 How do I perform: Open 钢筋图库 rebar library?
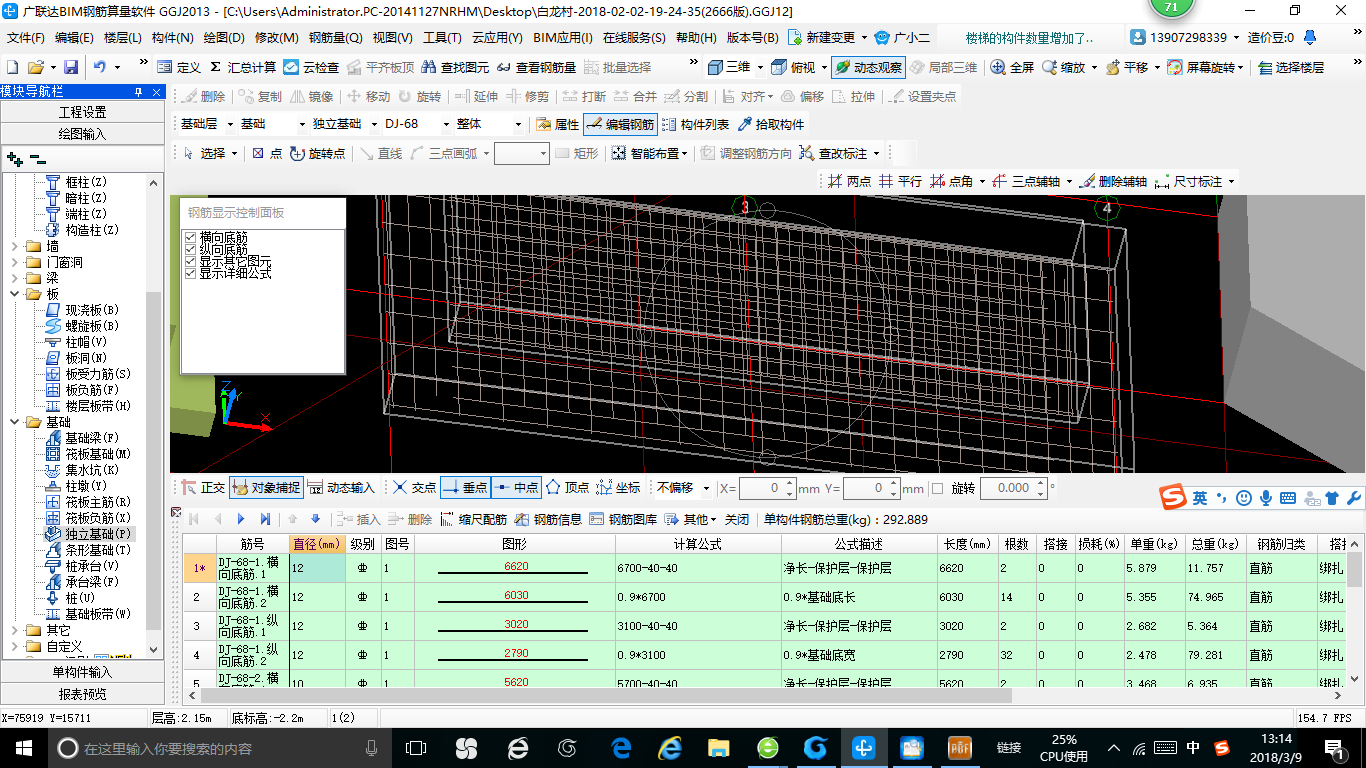[623, 519]
